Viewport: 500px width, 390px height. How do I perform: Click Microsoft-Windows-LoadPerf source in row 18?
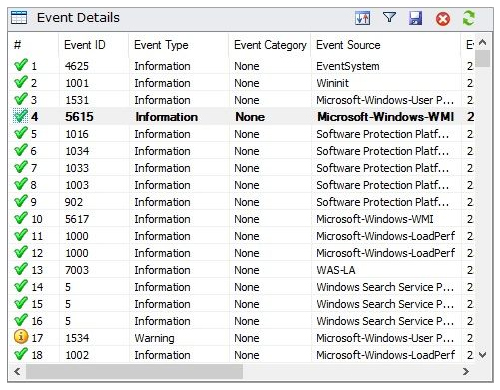pos(385,355)
